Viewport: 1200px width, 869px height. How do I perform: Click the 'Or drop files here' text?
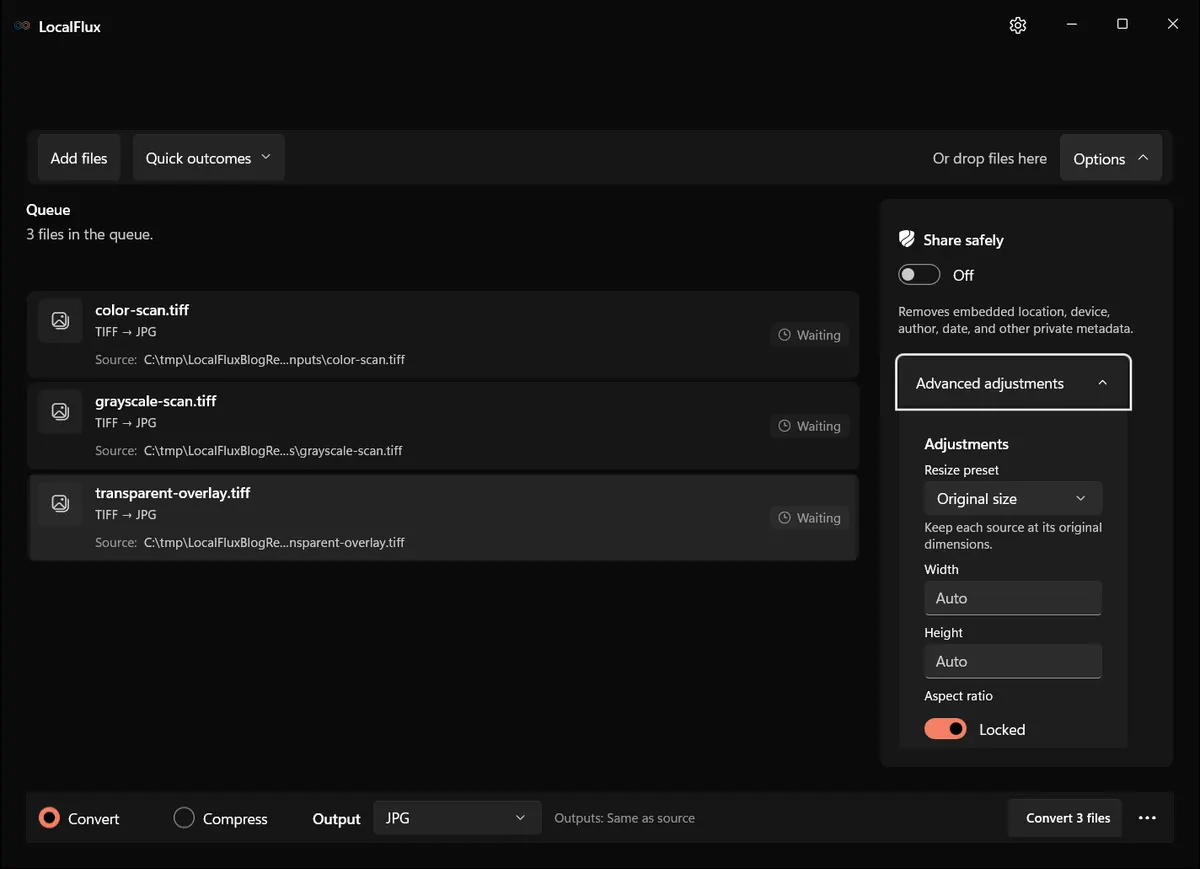[x=990, y=158]
